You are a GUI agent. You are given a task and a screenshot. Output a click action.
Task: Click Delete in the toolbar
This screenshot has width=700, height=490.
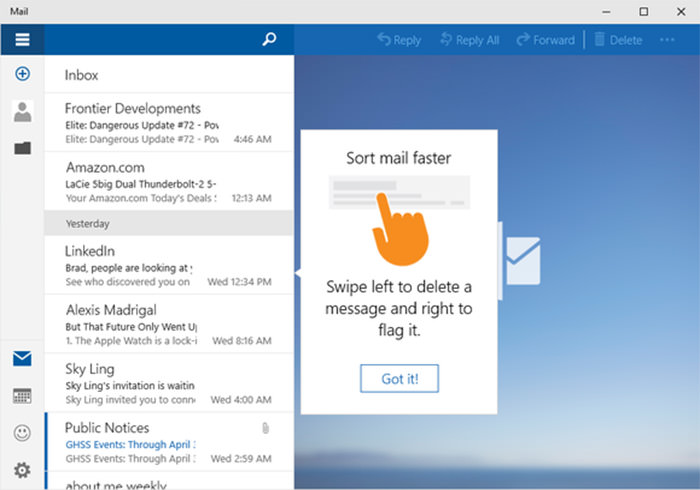[x=617, y=40]
